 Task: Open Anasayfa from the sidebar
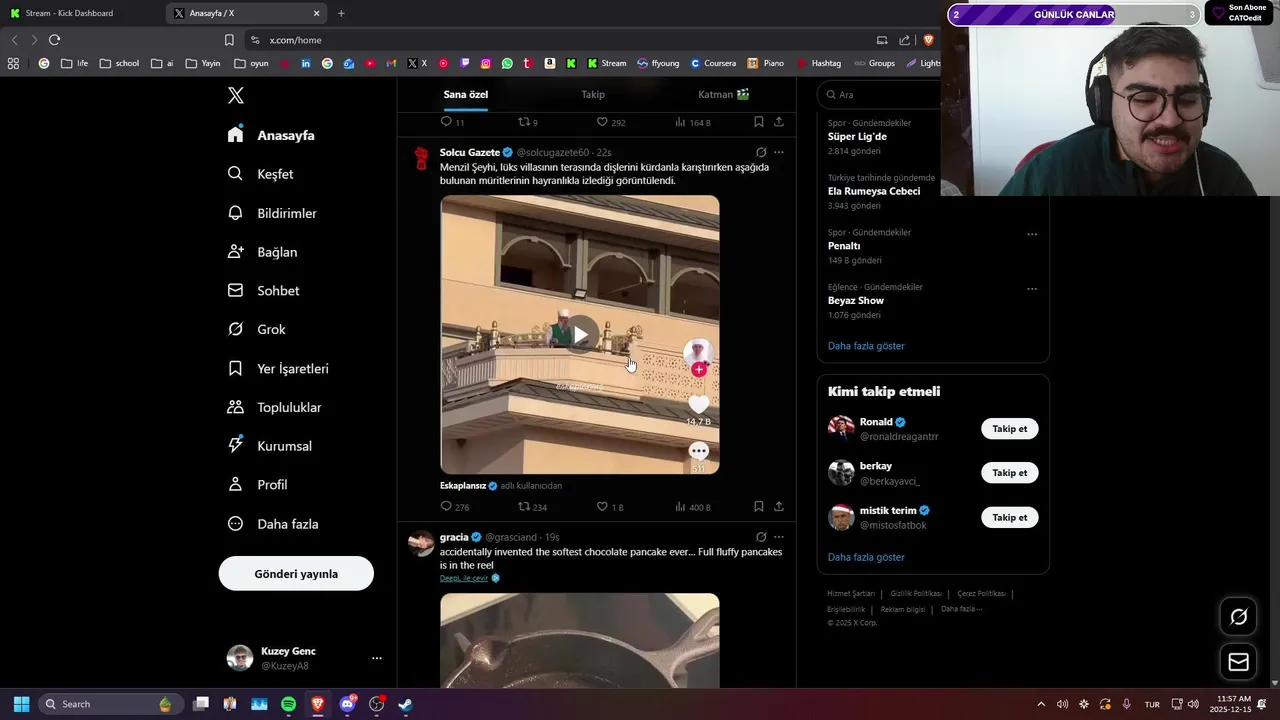[271, 135]
